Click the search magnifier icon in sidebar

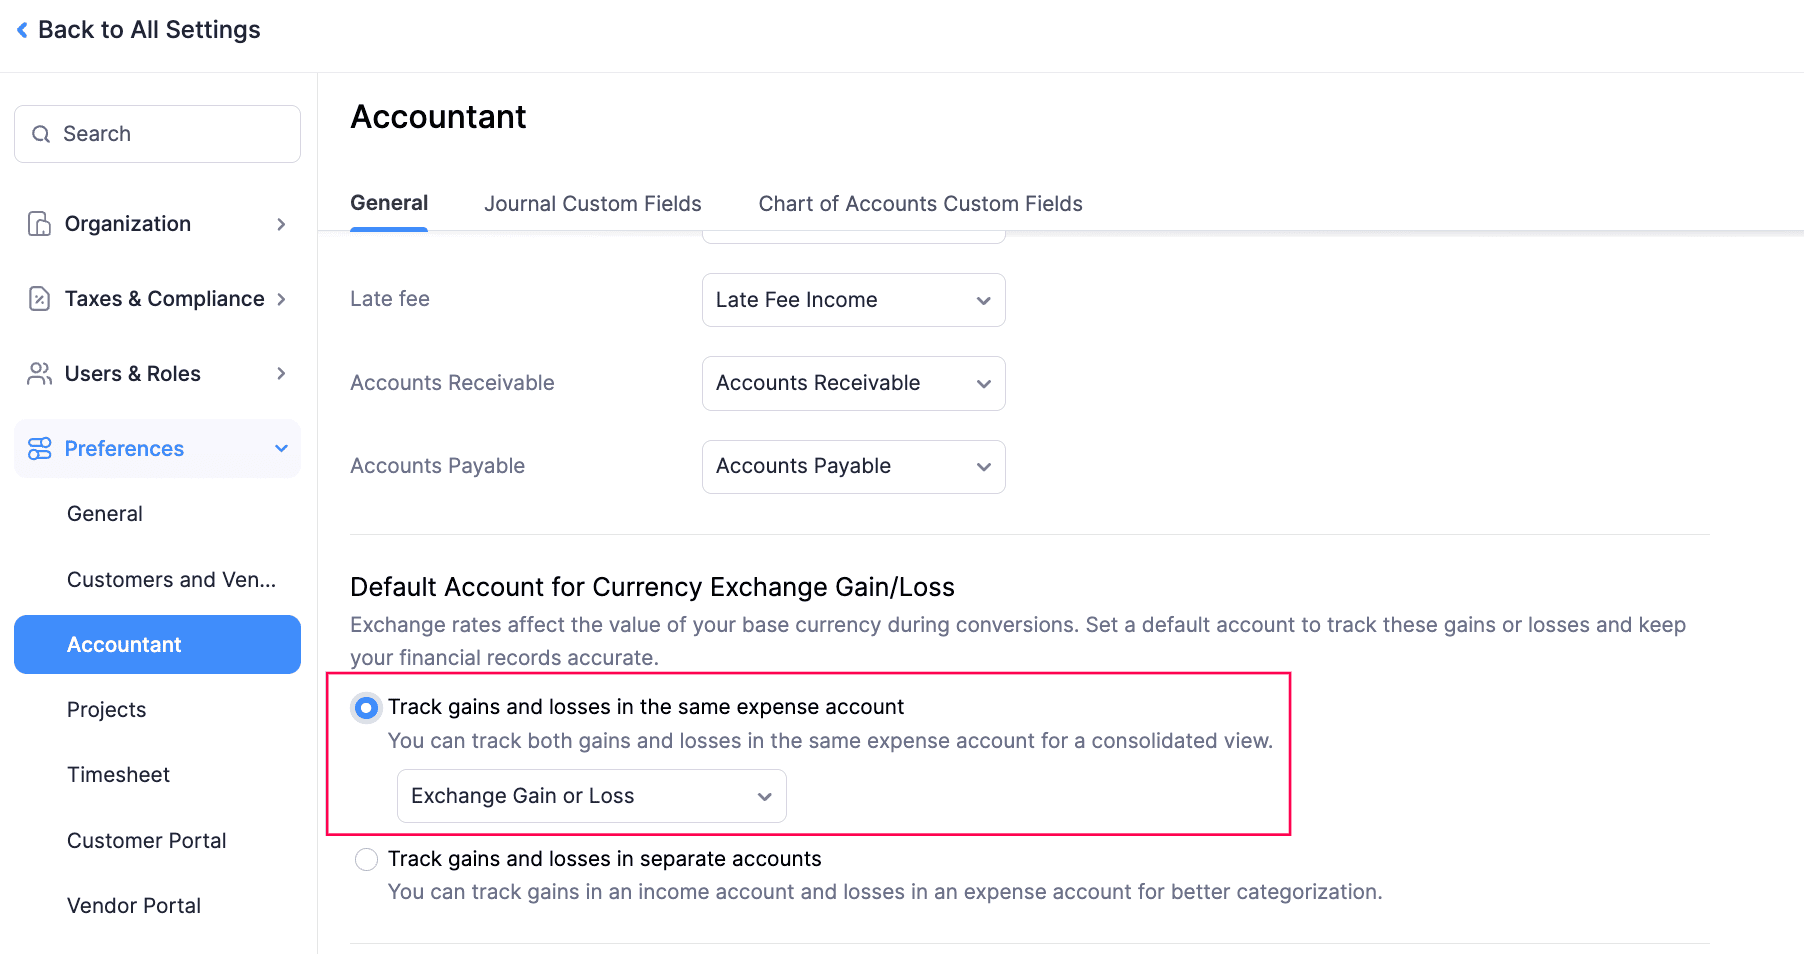pyautogui.click(x=41, y=133)
